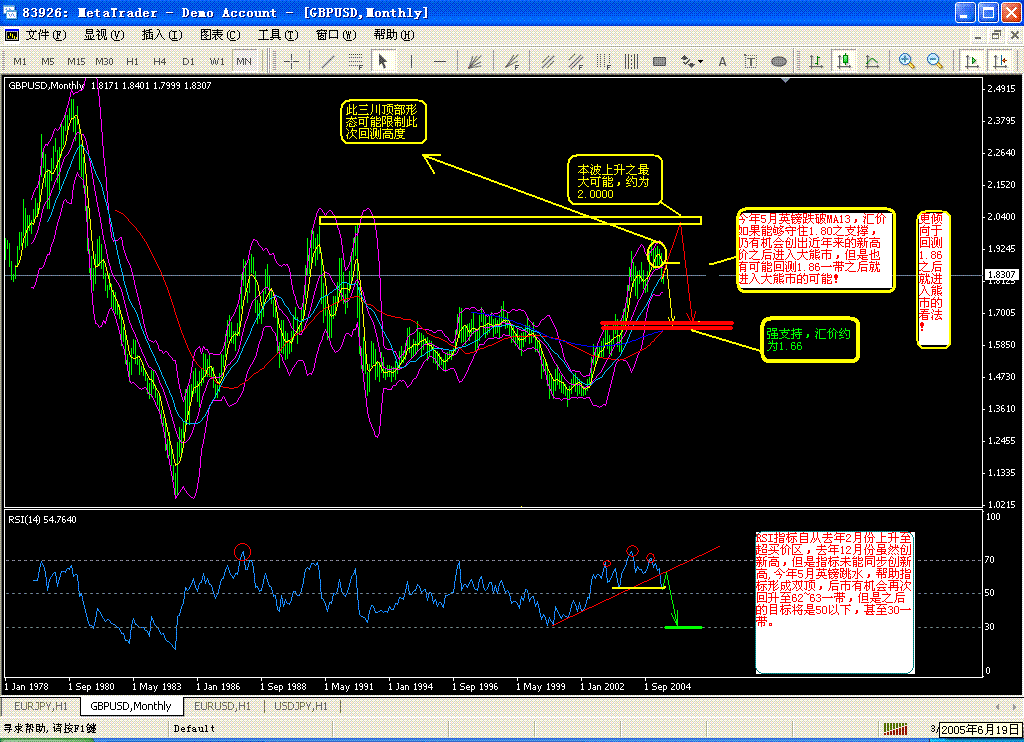Screen dimensions: 1024x742
Task: Click the chart shift triangle marker
Action: point(786,80)
